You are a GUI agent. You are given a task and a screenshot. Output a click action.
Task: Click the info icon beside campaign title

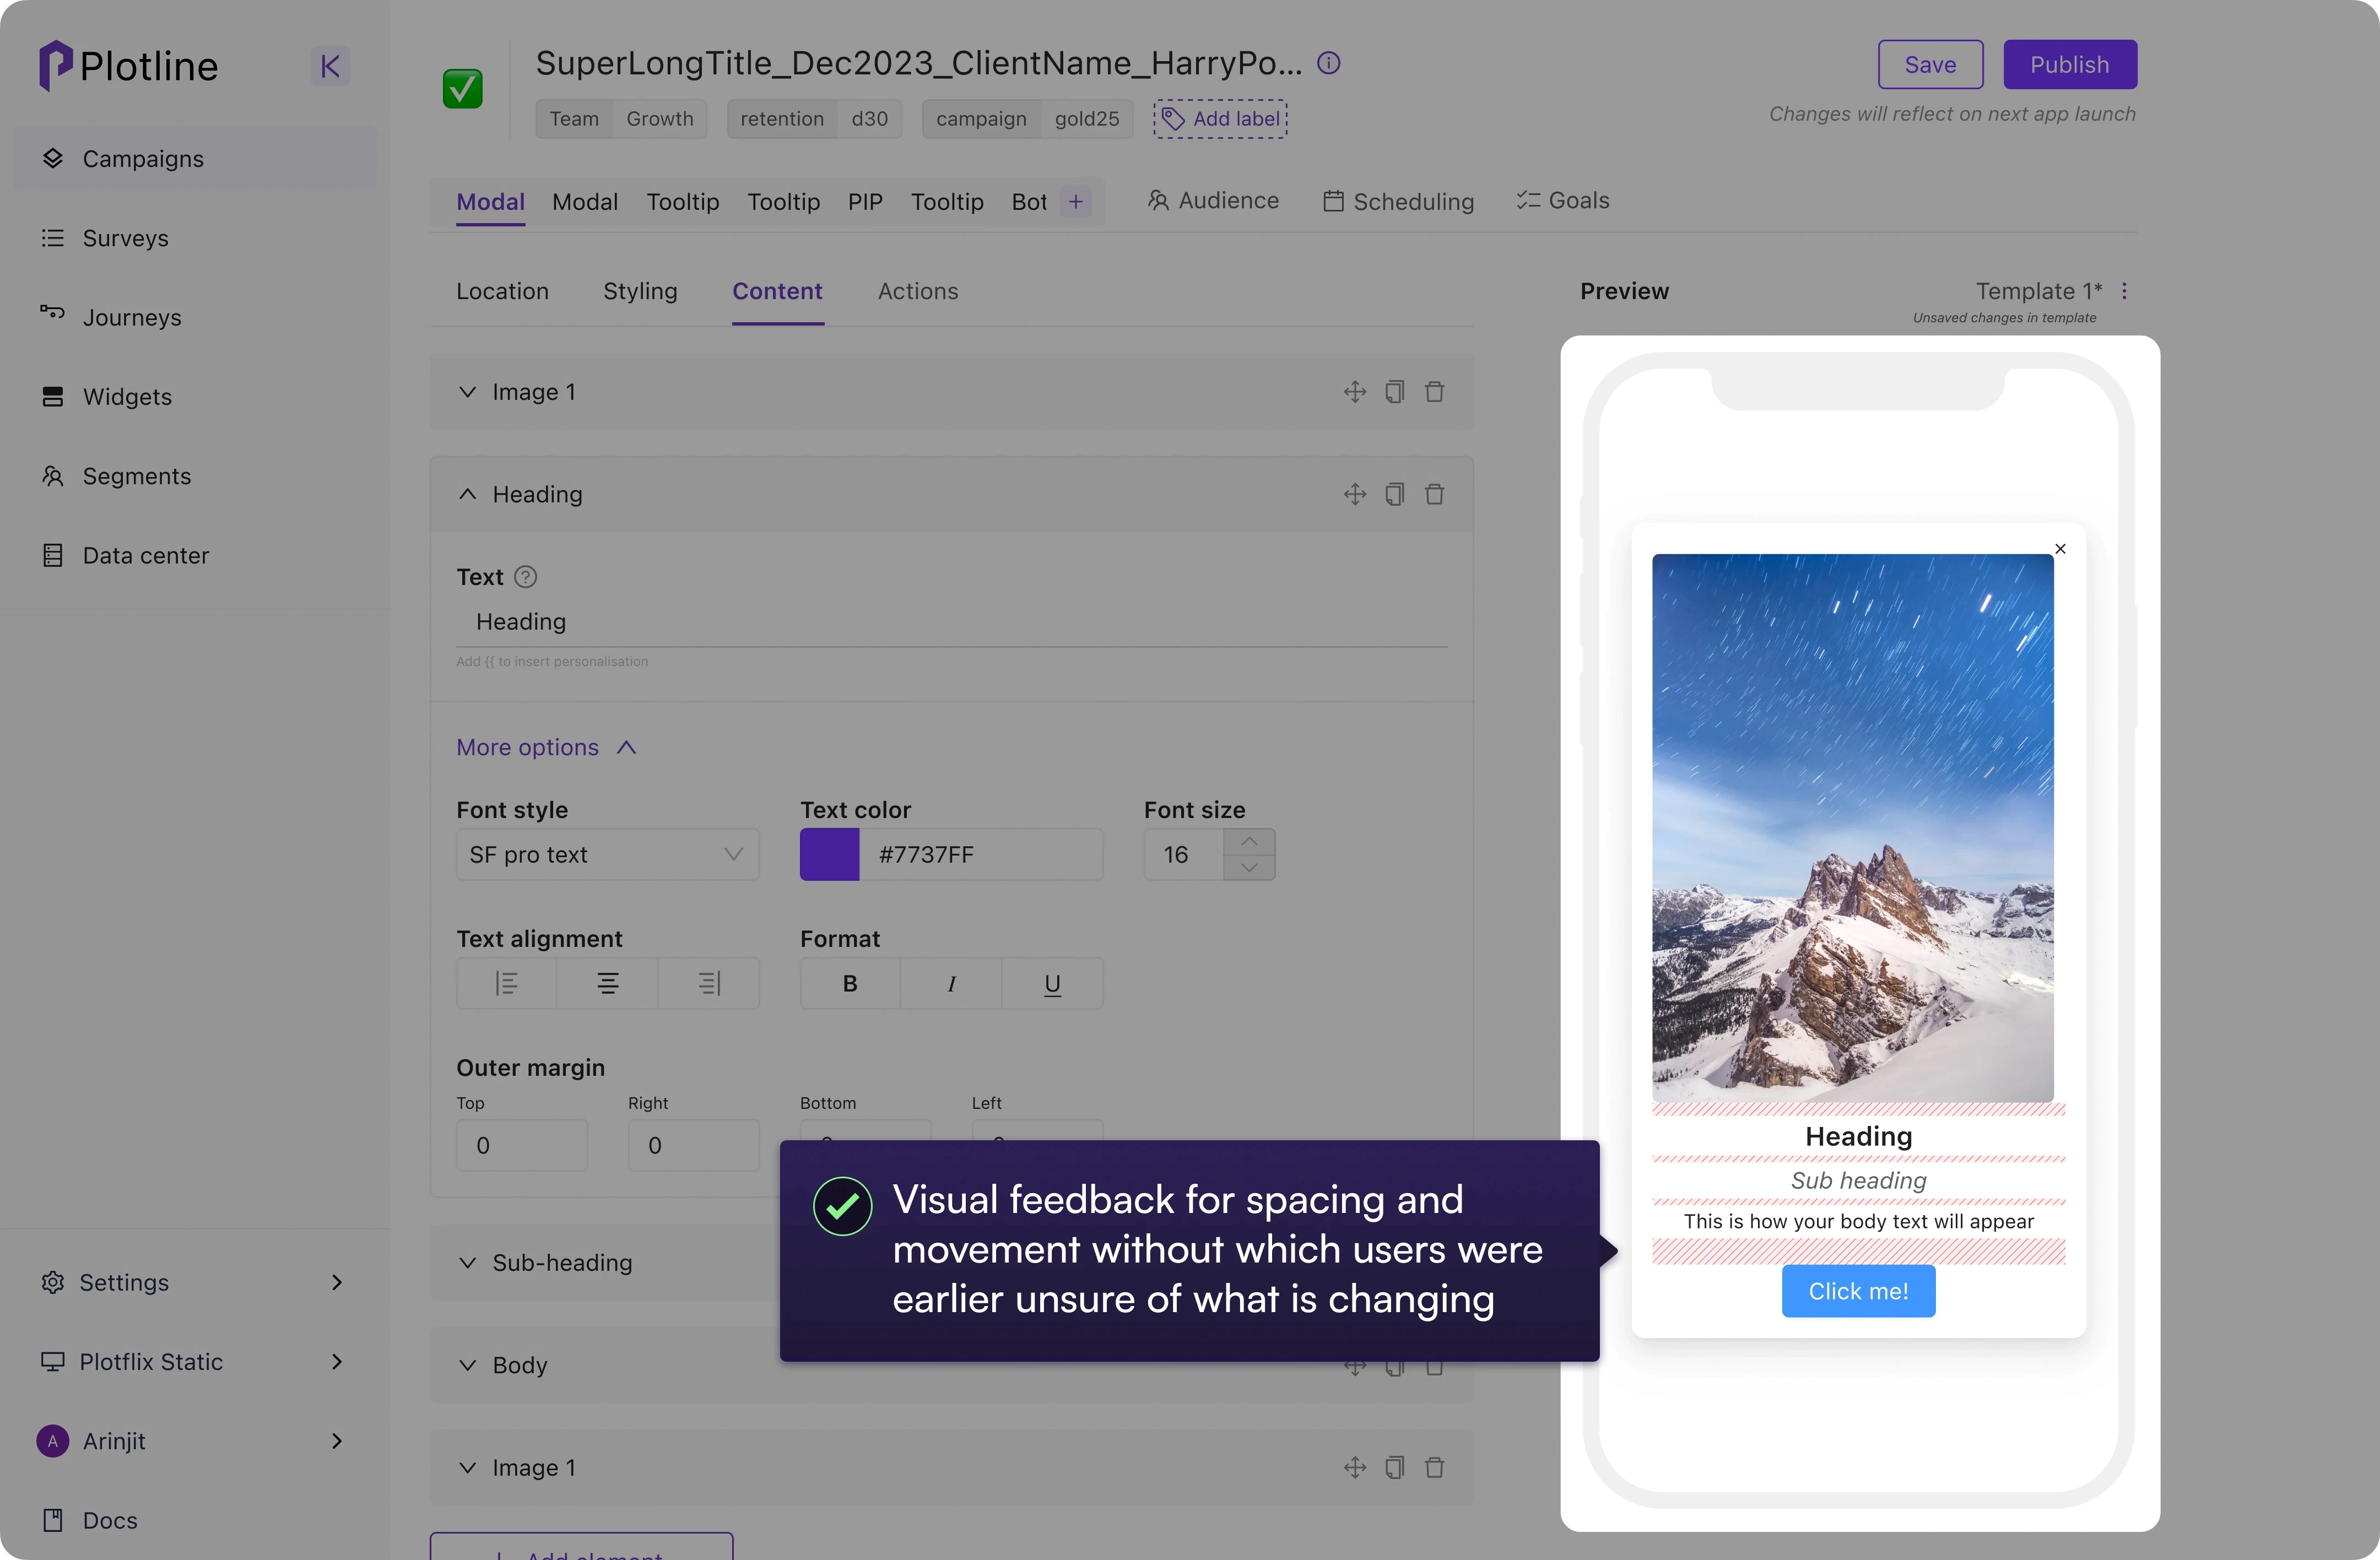coord(1328,63)
